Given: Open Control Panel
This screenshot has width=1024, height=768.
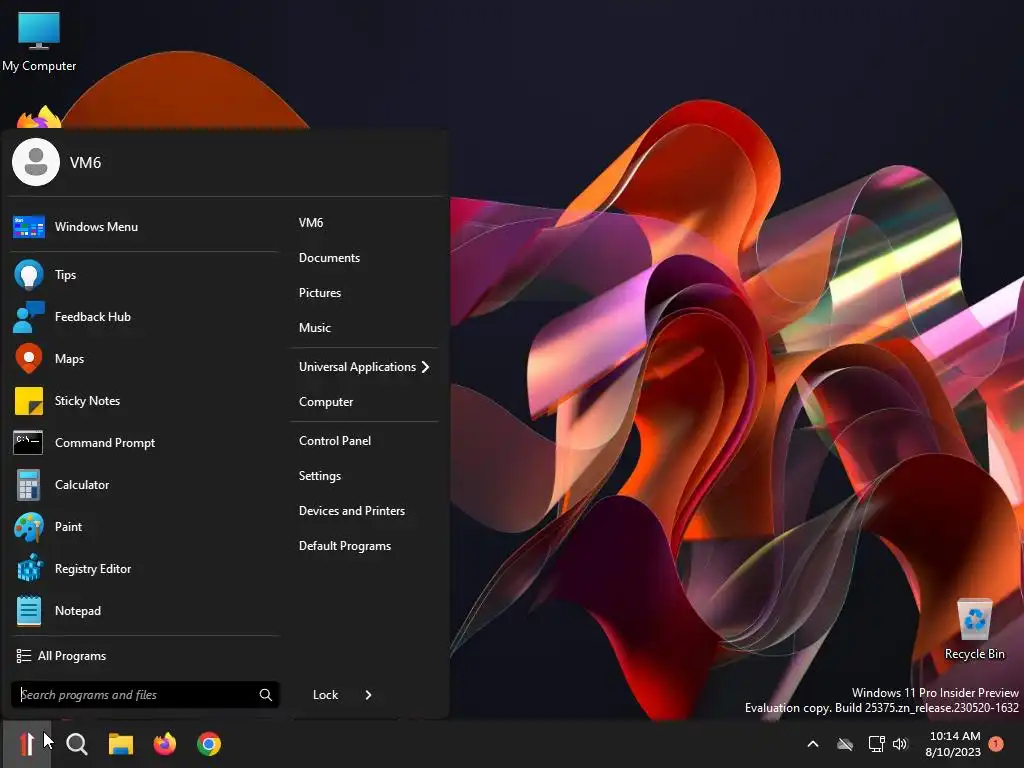Looking at the screenshot, I should (335, 441).
